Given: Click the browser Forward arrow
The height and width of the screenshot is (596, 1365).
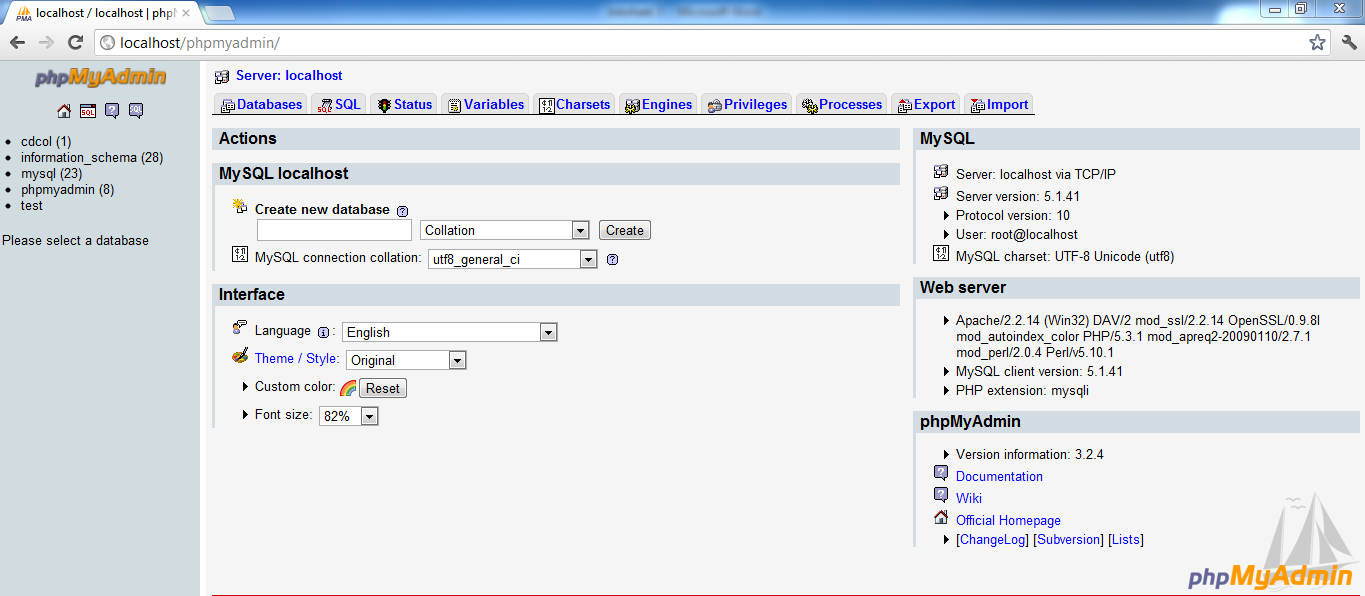Looking at the screenshot, I should click(x=46, y=42).
